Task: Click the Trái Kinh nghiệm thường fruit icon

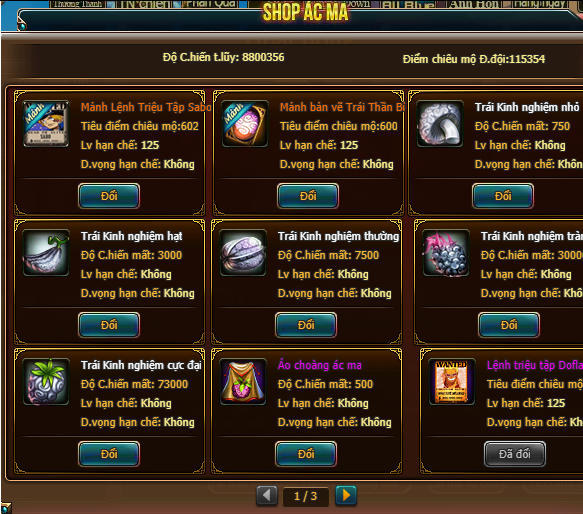Action: (x=243, y=253)
